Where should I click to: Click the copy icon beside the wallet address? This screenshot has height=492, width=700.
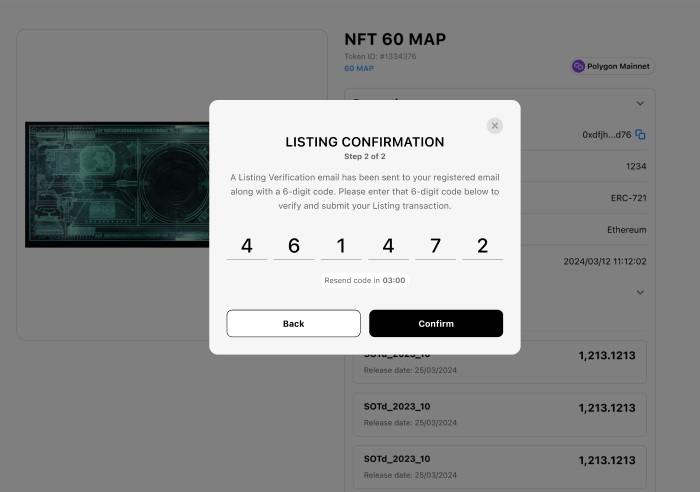pos(640,135)
